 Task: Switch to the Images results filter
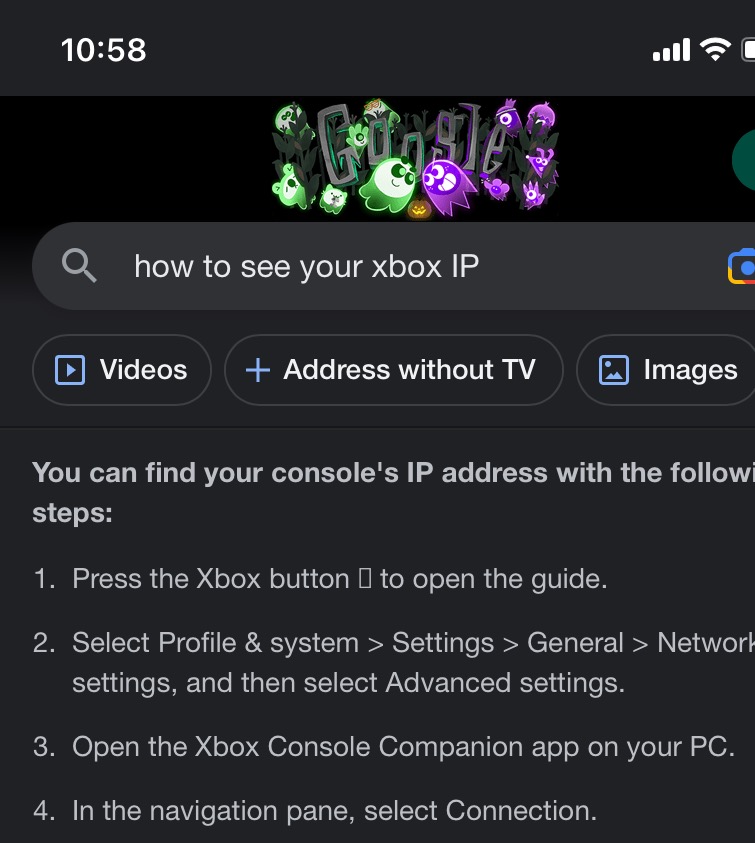click(666, 370)
